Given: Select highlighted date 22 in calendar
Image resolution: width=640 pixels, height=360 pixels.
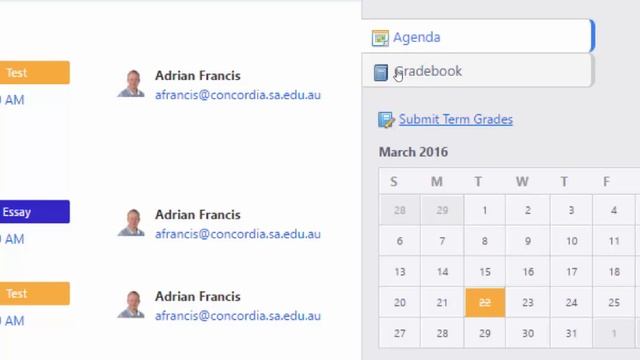Looking at the screenshot, I should coord(485,302).
